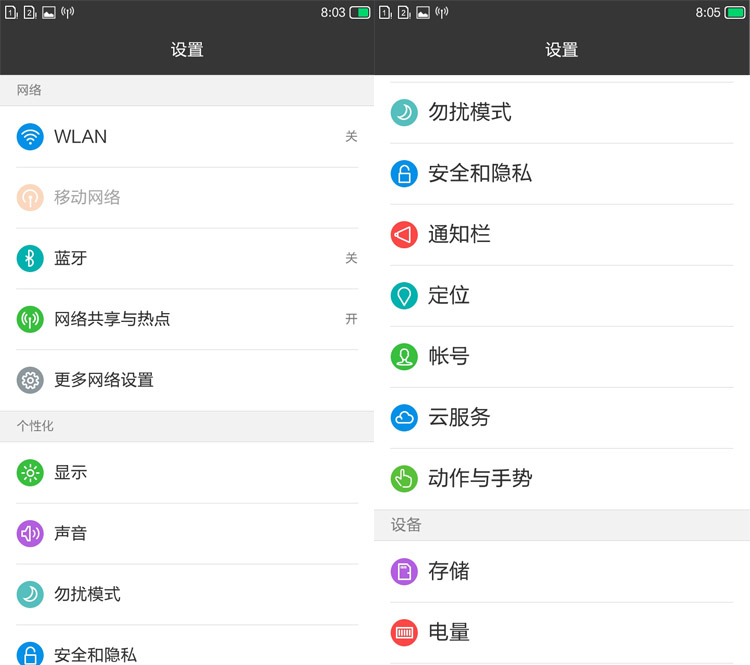Open the 定位 location label
This screenshot has width=750, height=665.
click(x=449, y=296)
